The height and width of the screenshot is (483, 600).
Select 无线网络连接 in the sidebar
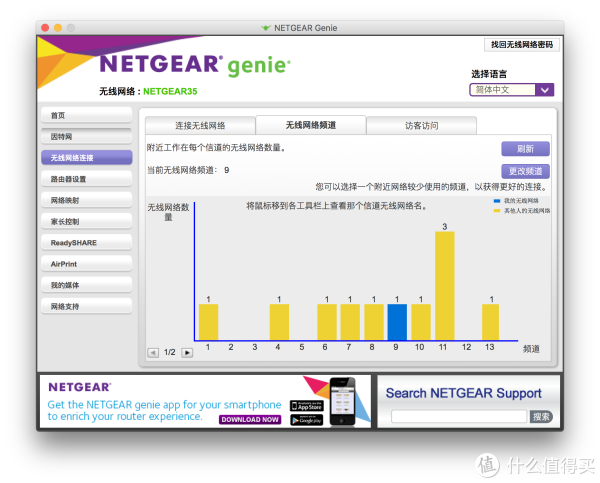86,158
